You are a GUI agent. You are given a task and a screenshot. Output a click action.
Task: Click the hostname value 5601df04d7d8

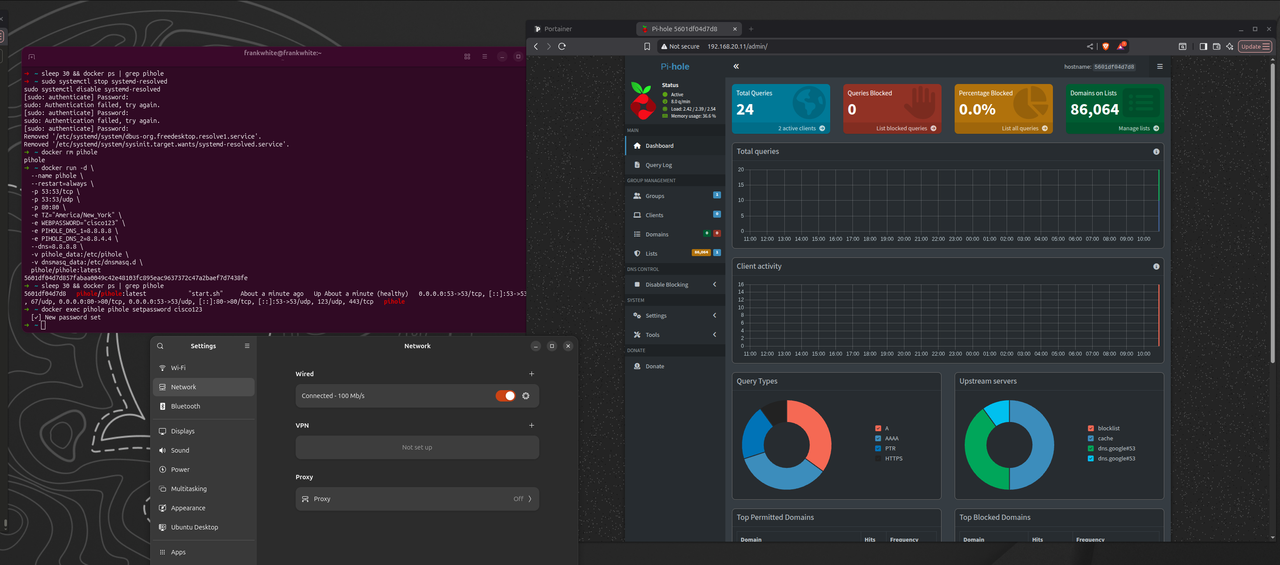[1114, 66]
